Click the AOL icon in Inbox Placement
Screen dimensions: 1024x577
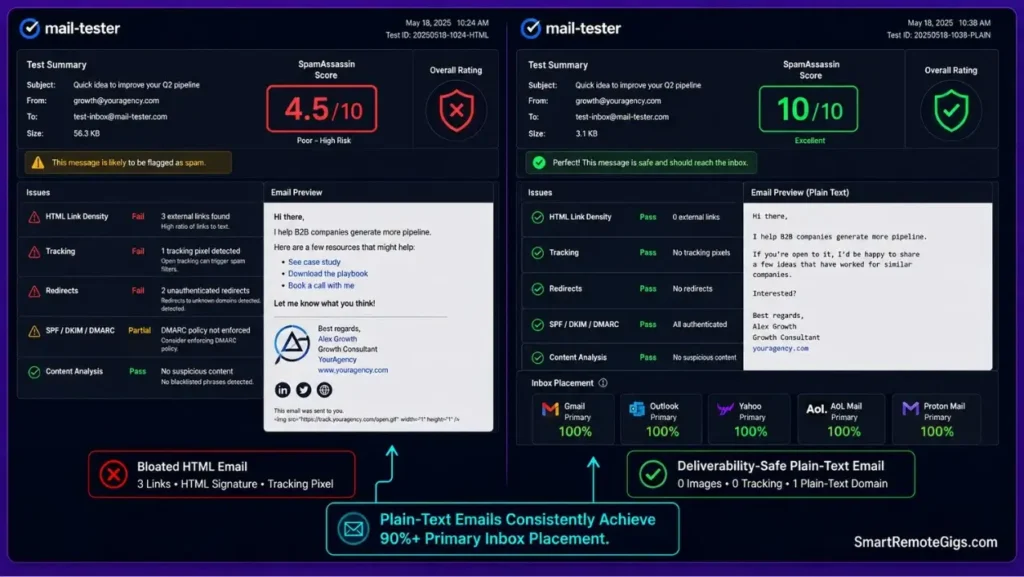(x=816, y=409)
